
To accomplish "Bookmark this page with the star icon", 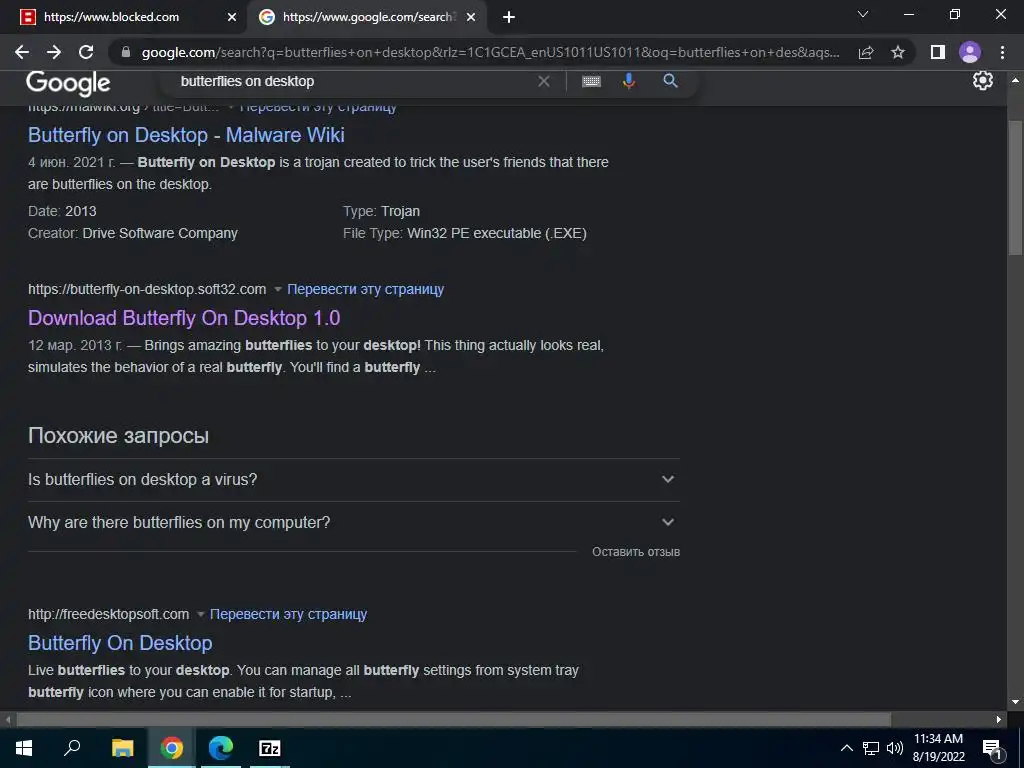I will [898, 52].
